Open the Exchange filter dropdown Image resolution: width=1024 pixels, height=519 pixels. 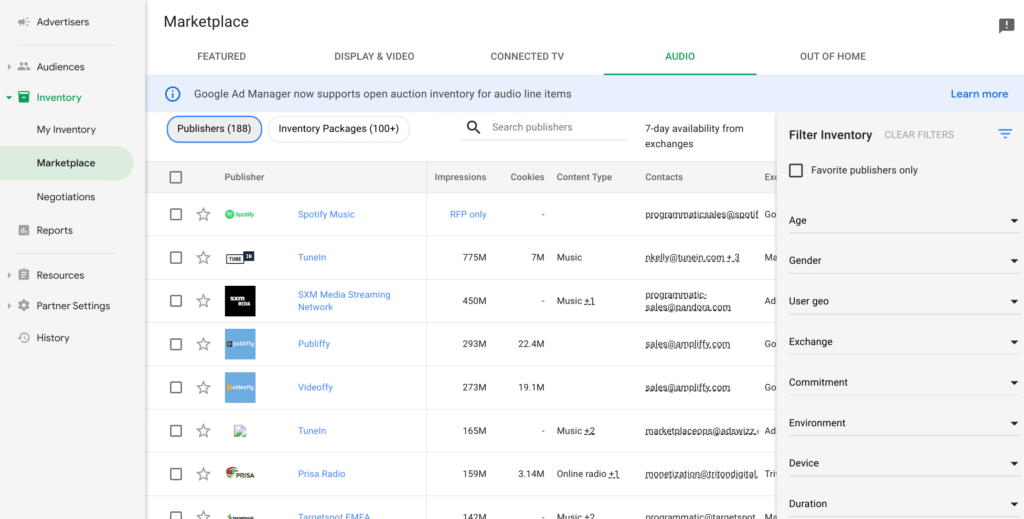click(x=904, y=342)
